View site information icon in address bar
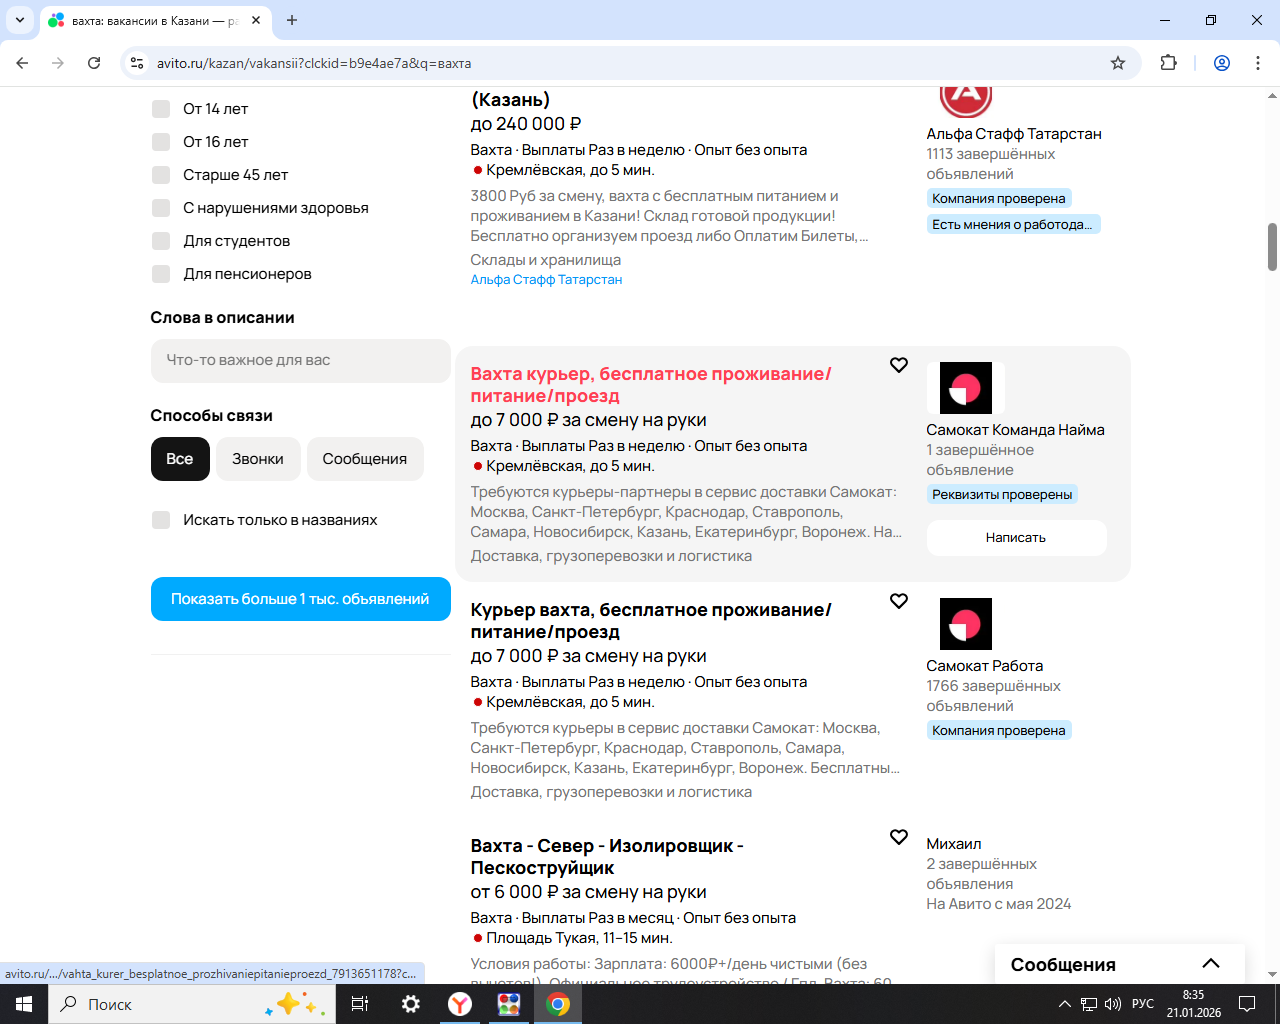Screen dimensions: 1280x1024 pyautogui.click(x=137, y=63)
